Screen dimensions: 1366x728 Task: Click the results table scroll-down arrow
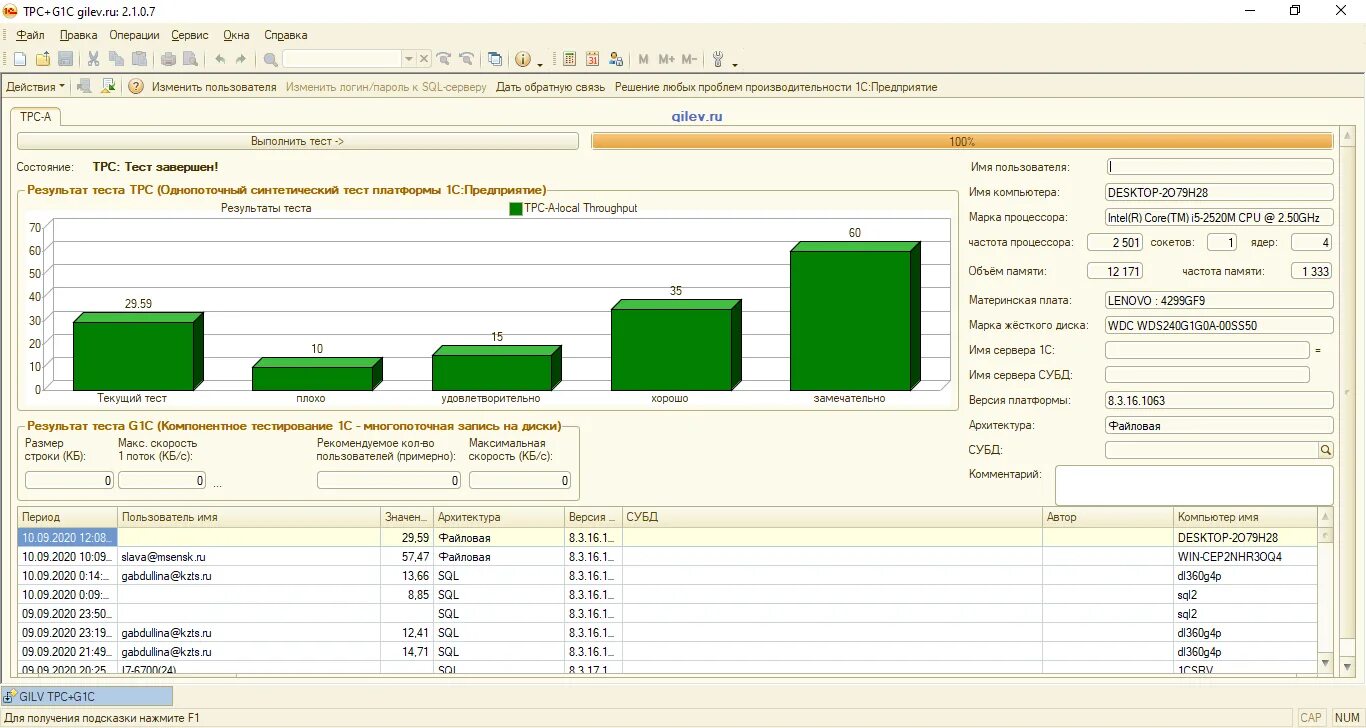[1326, 663]
